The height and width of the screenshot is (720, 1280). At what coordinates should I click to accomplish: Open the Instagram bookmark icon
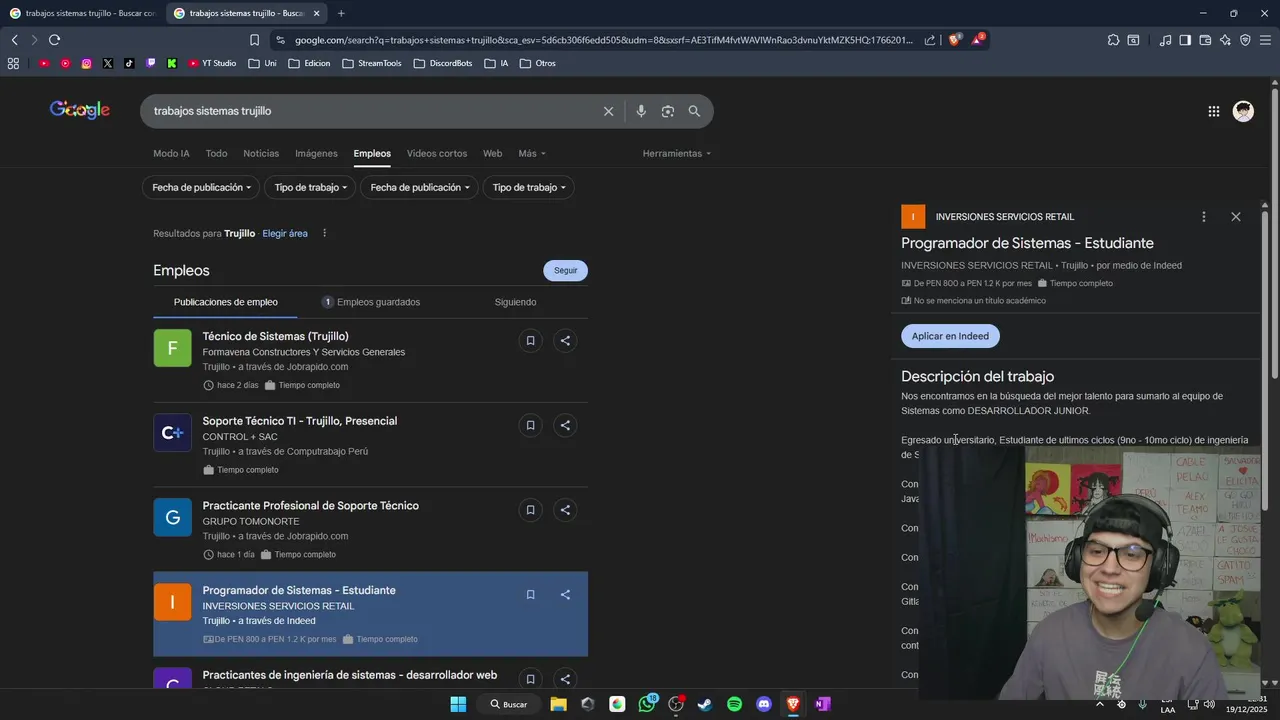pyautogui.click(x=86, y=63)
